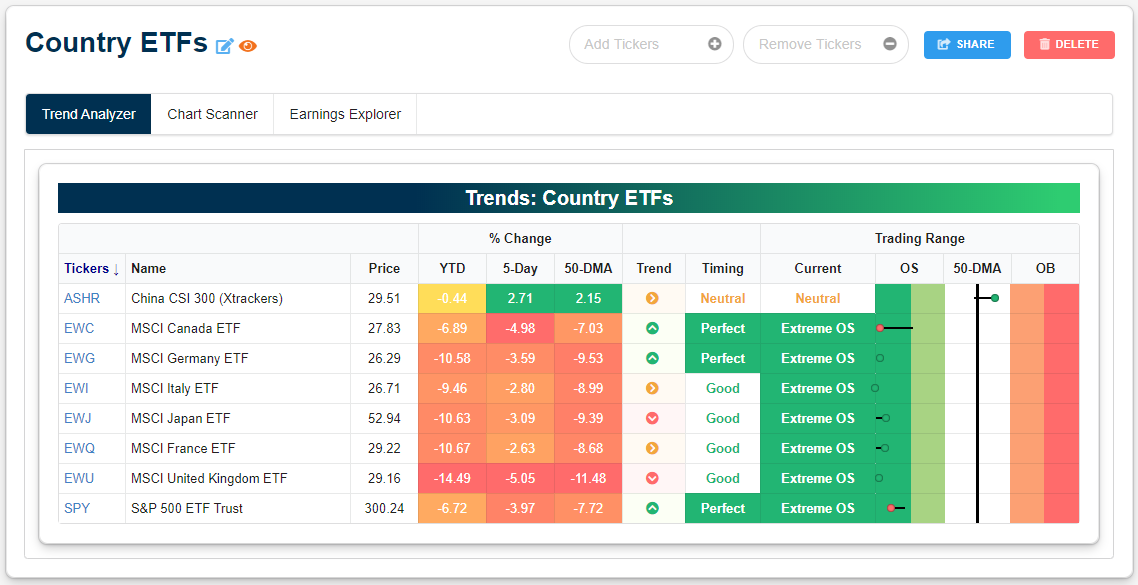Click the EWI trading range marker
The height and width of the screenshot is (585, 1138).
pyautogui.click(x=875, y=388)
